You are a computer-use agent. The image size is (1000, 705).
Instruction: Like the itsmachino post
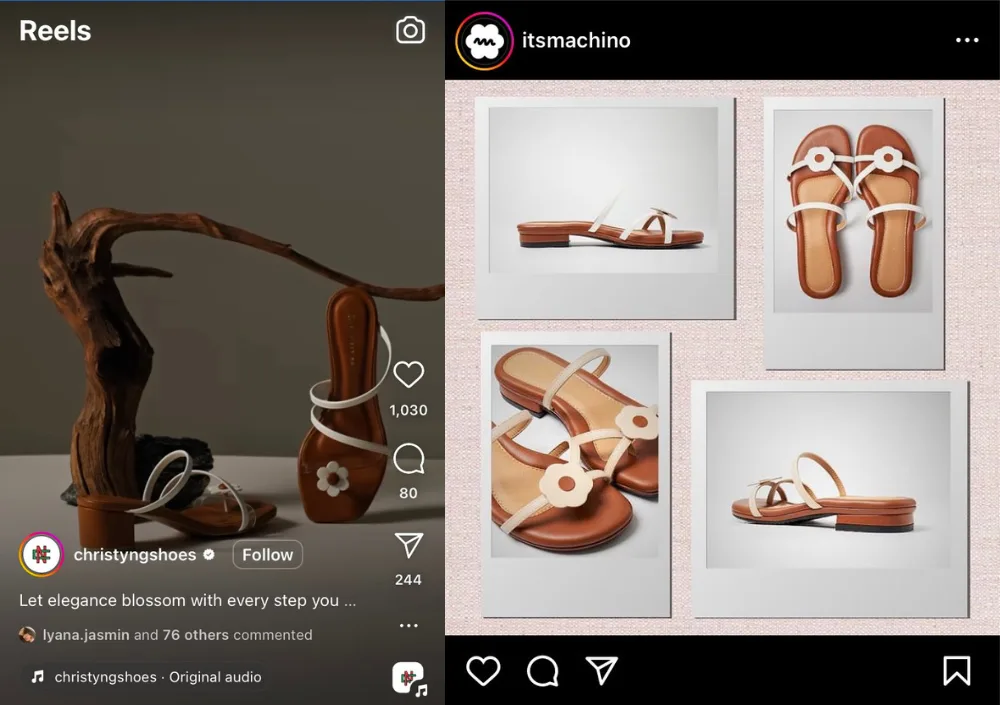(x=483, y=670)
